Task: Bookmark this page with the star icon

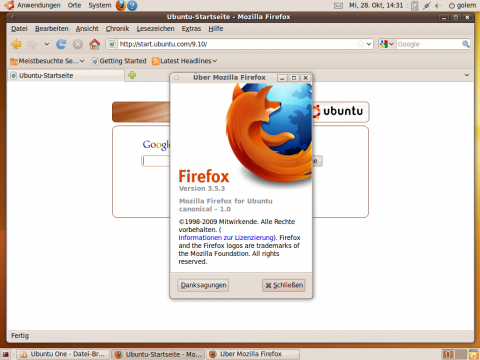Action: tap(360, 44)
